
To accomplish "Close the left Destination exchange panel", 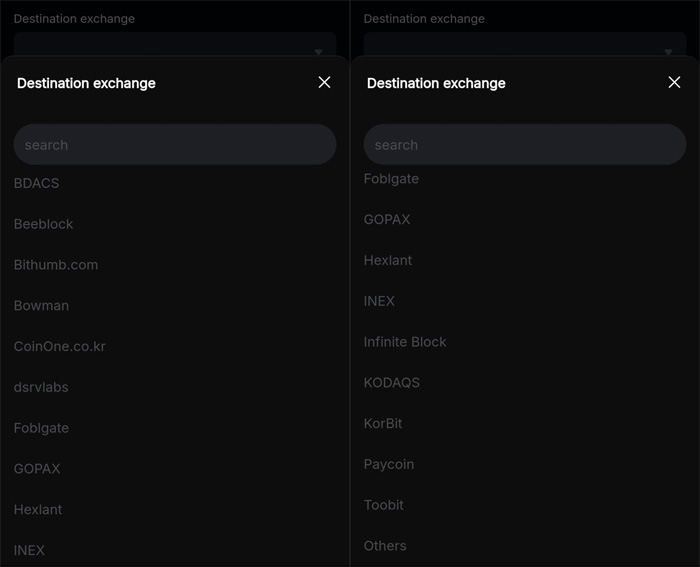I will click(325, 82).
